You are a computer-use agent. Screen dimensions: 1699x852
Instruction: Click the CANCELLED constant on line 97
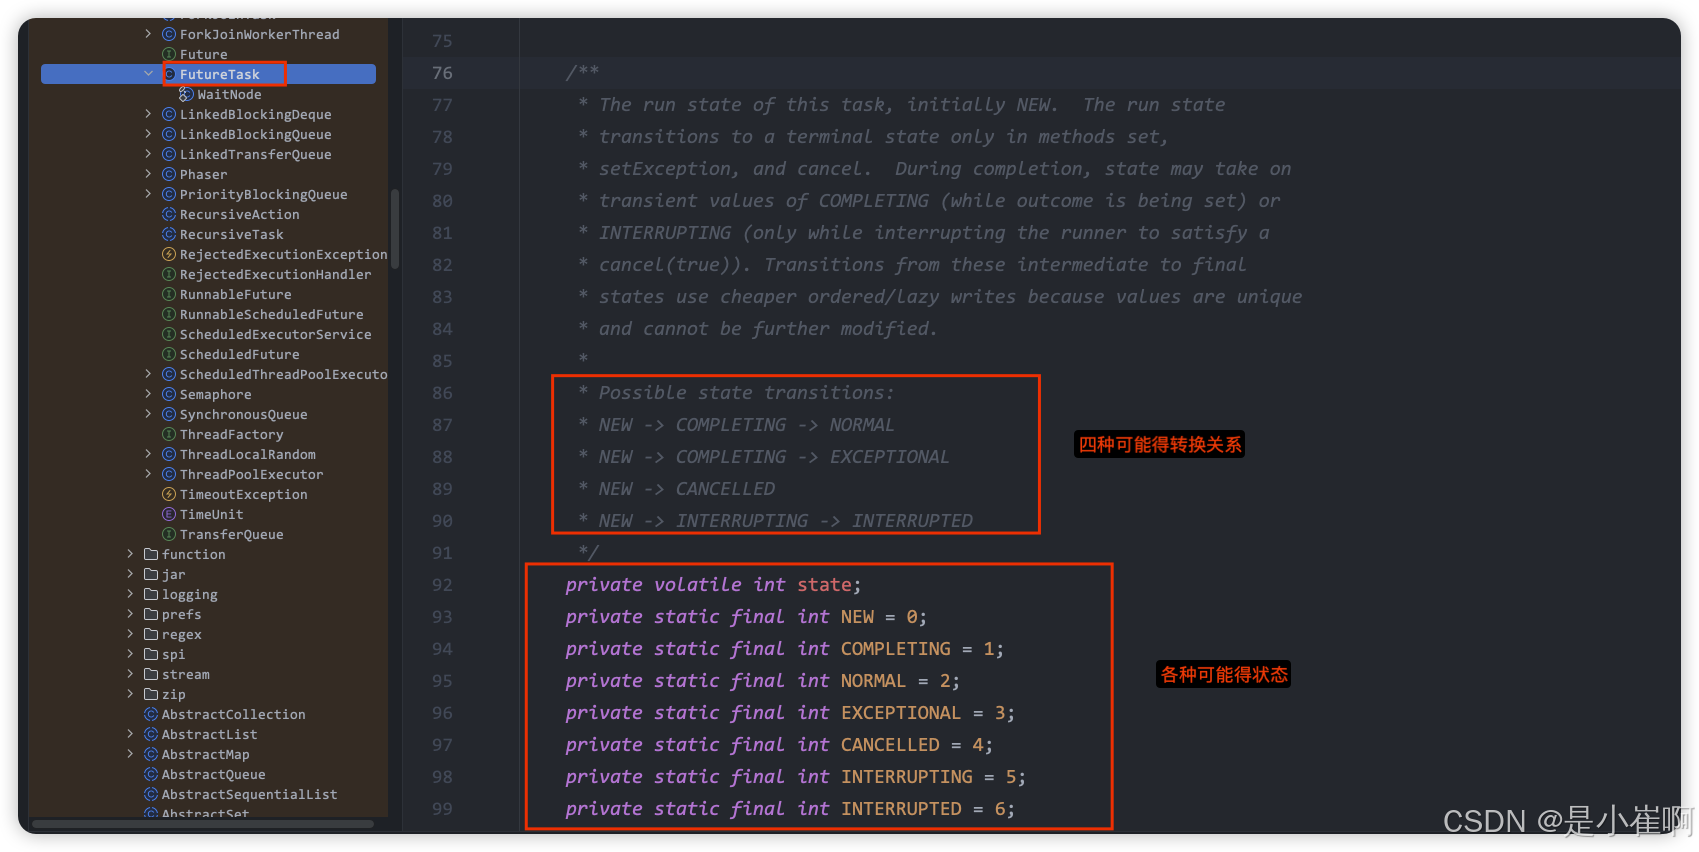tap(890, 745)
